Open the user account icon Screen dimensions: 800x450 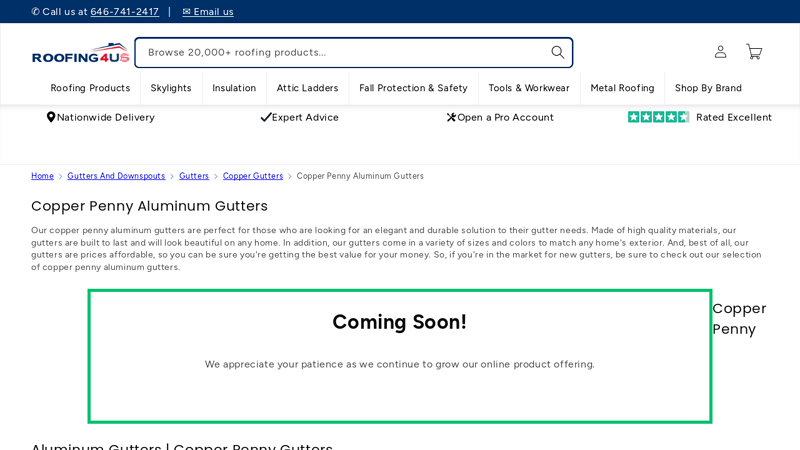click(720, 52)
